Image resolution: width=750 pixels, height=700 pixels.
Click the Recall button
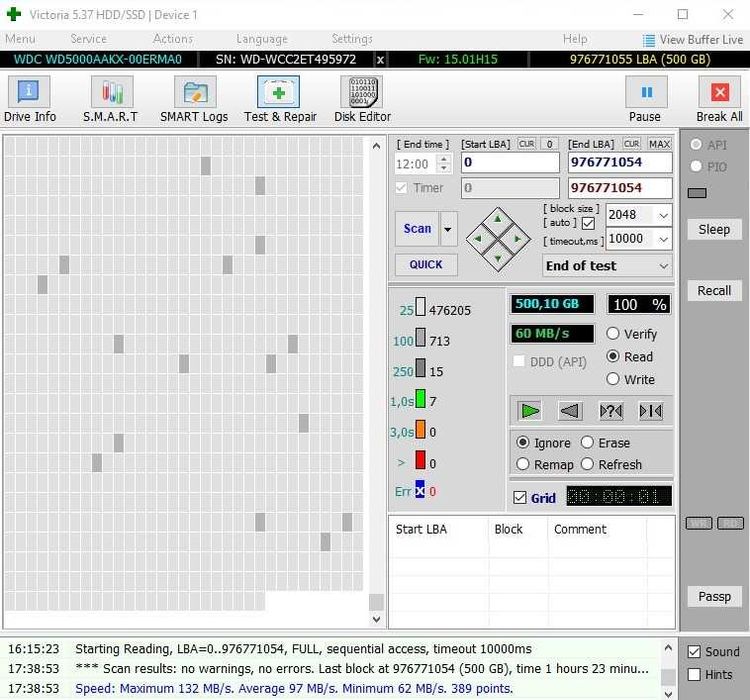click(714, 290)
